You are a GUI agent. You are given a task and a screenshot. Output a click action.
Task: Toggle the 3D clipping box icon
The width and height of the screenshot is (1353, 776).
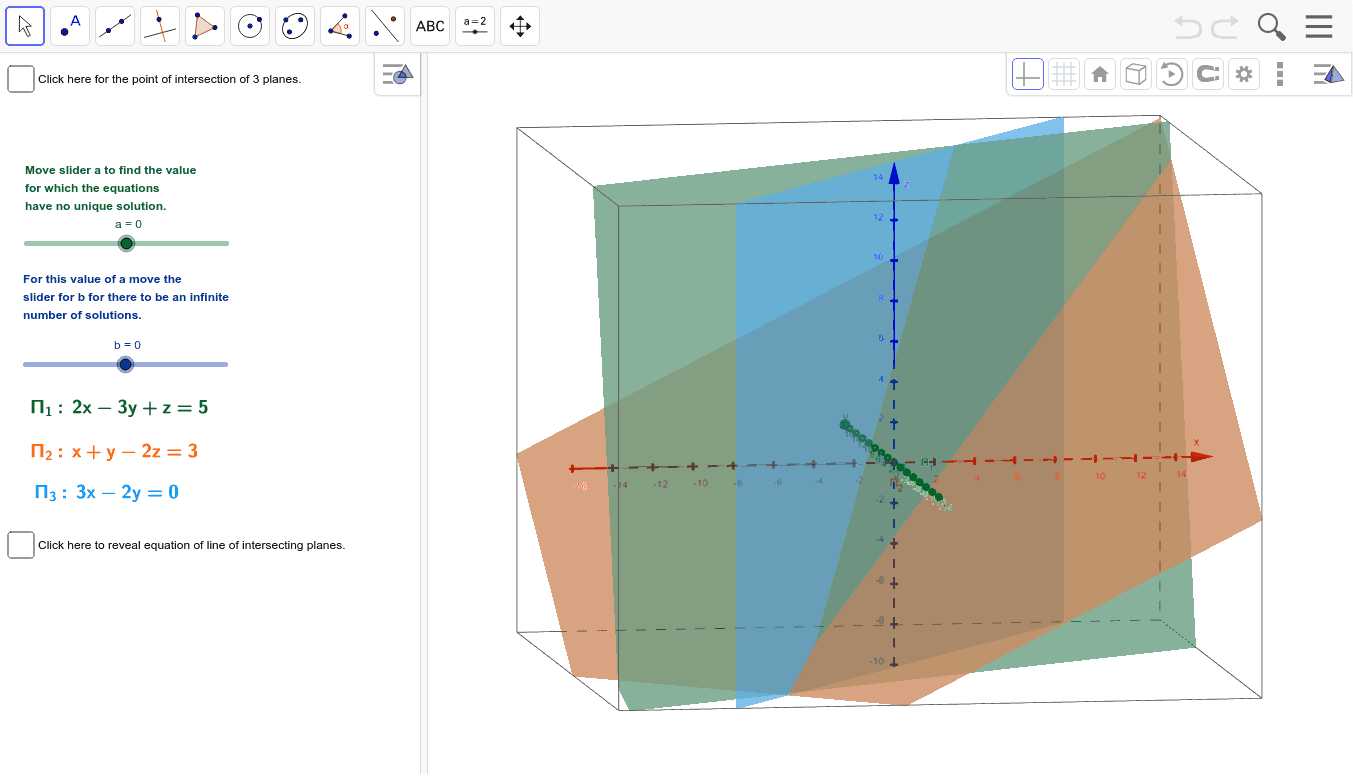click(1136, 73)
